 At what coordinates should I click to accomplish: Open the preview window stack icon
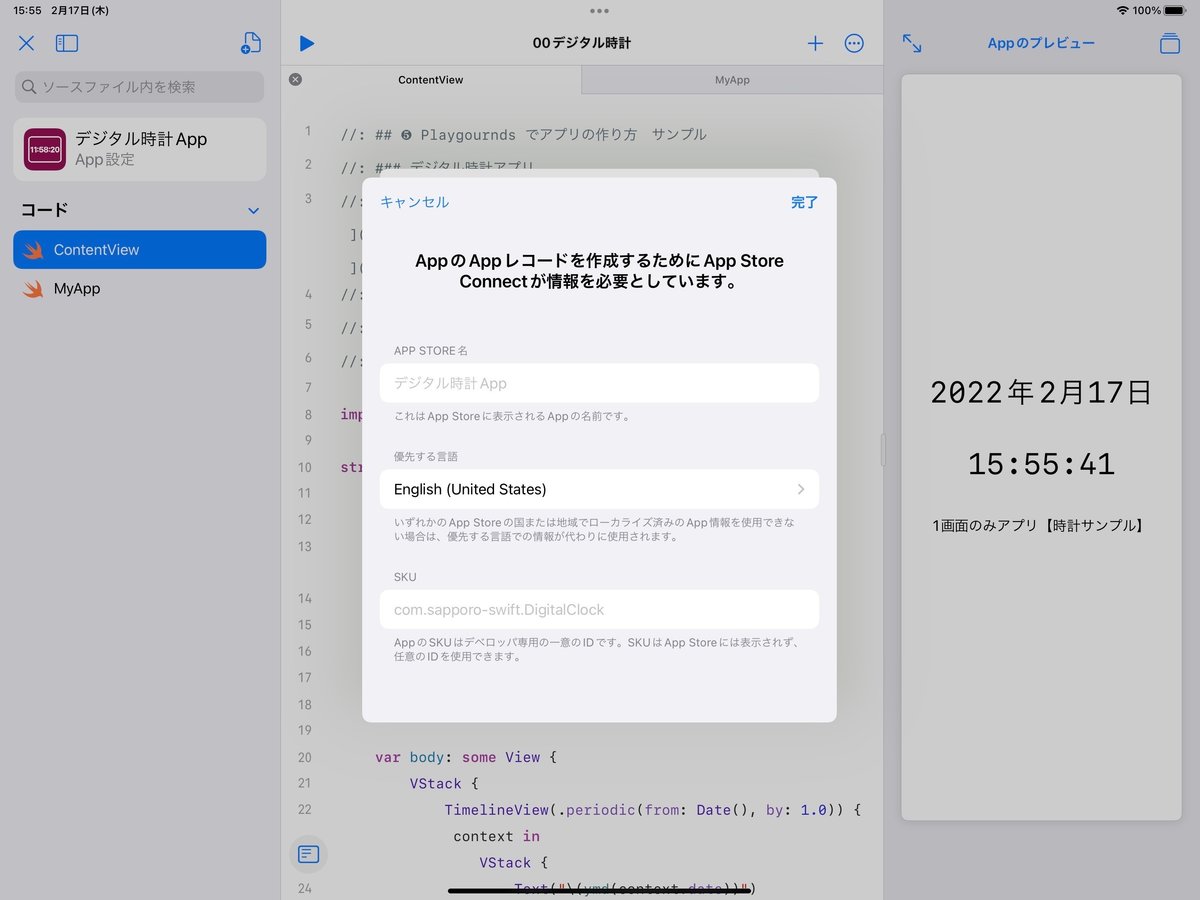click(x=1170, y=43)
